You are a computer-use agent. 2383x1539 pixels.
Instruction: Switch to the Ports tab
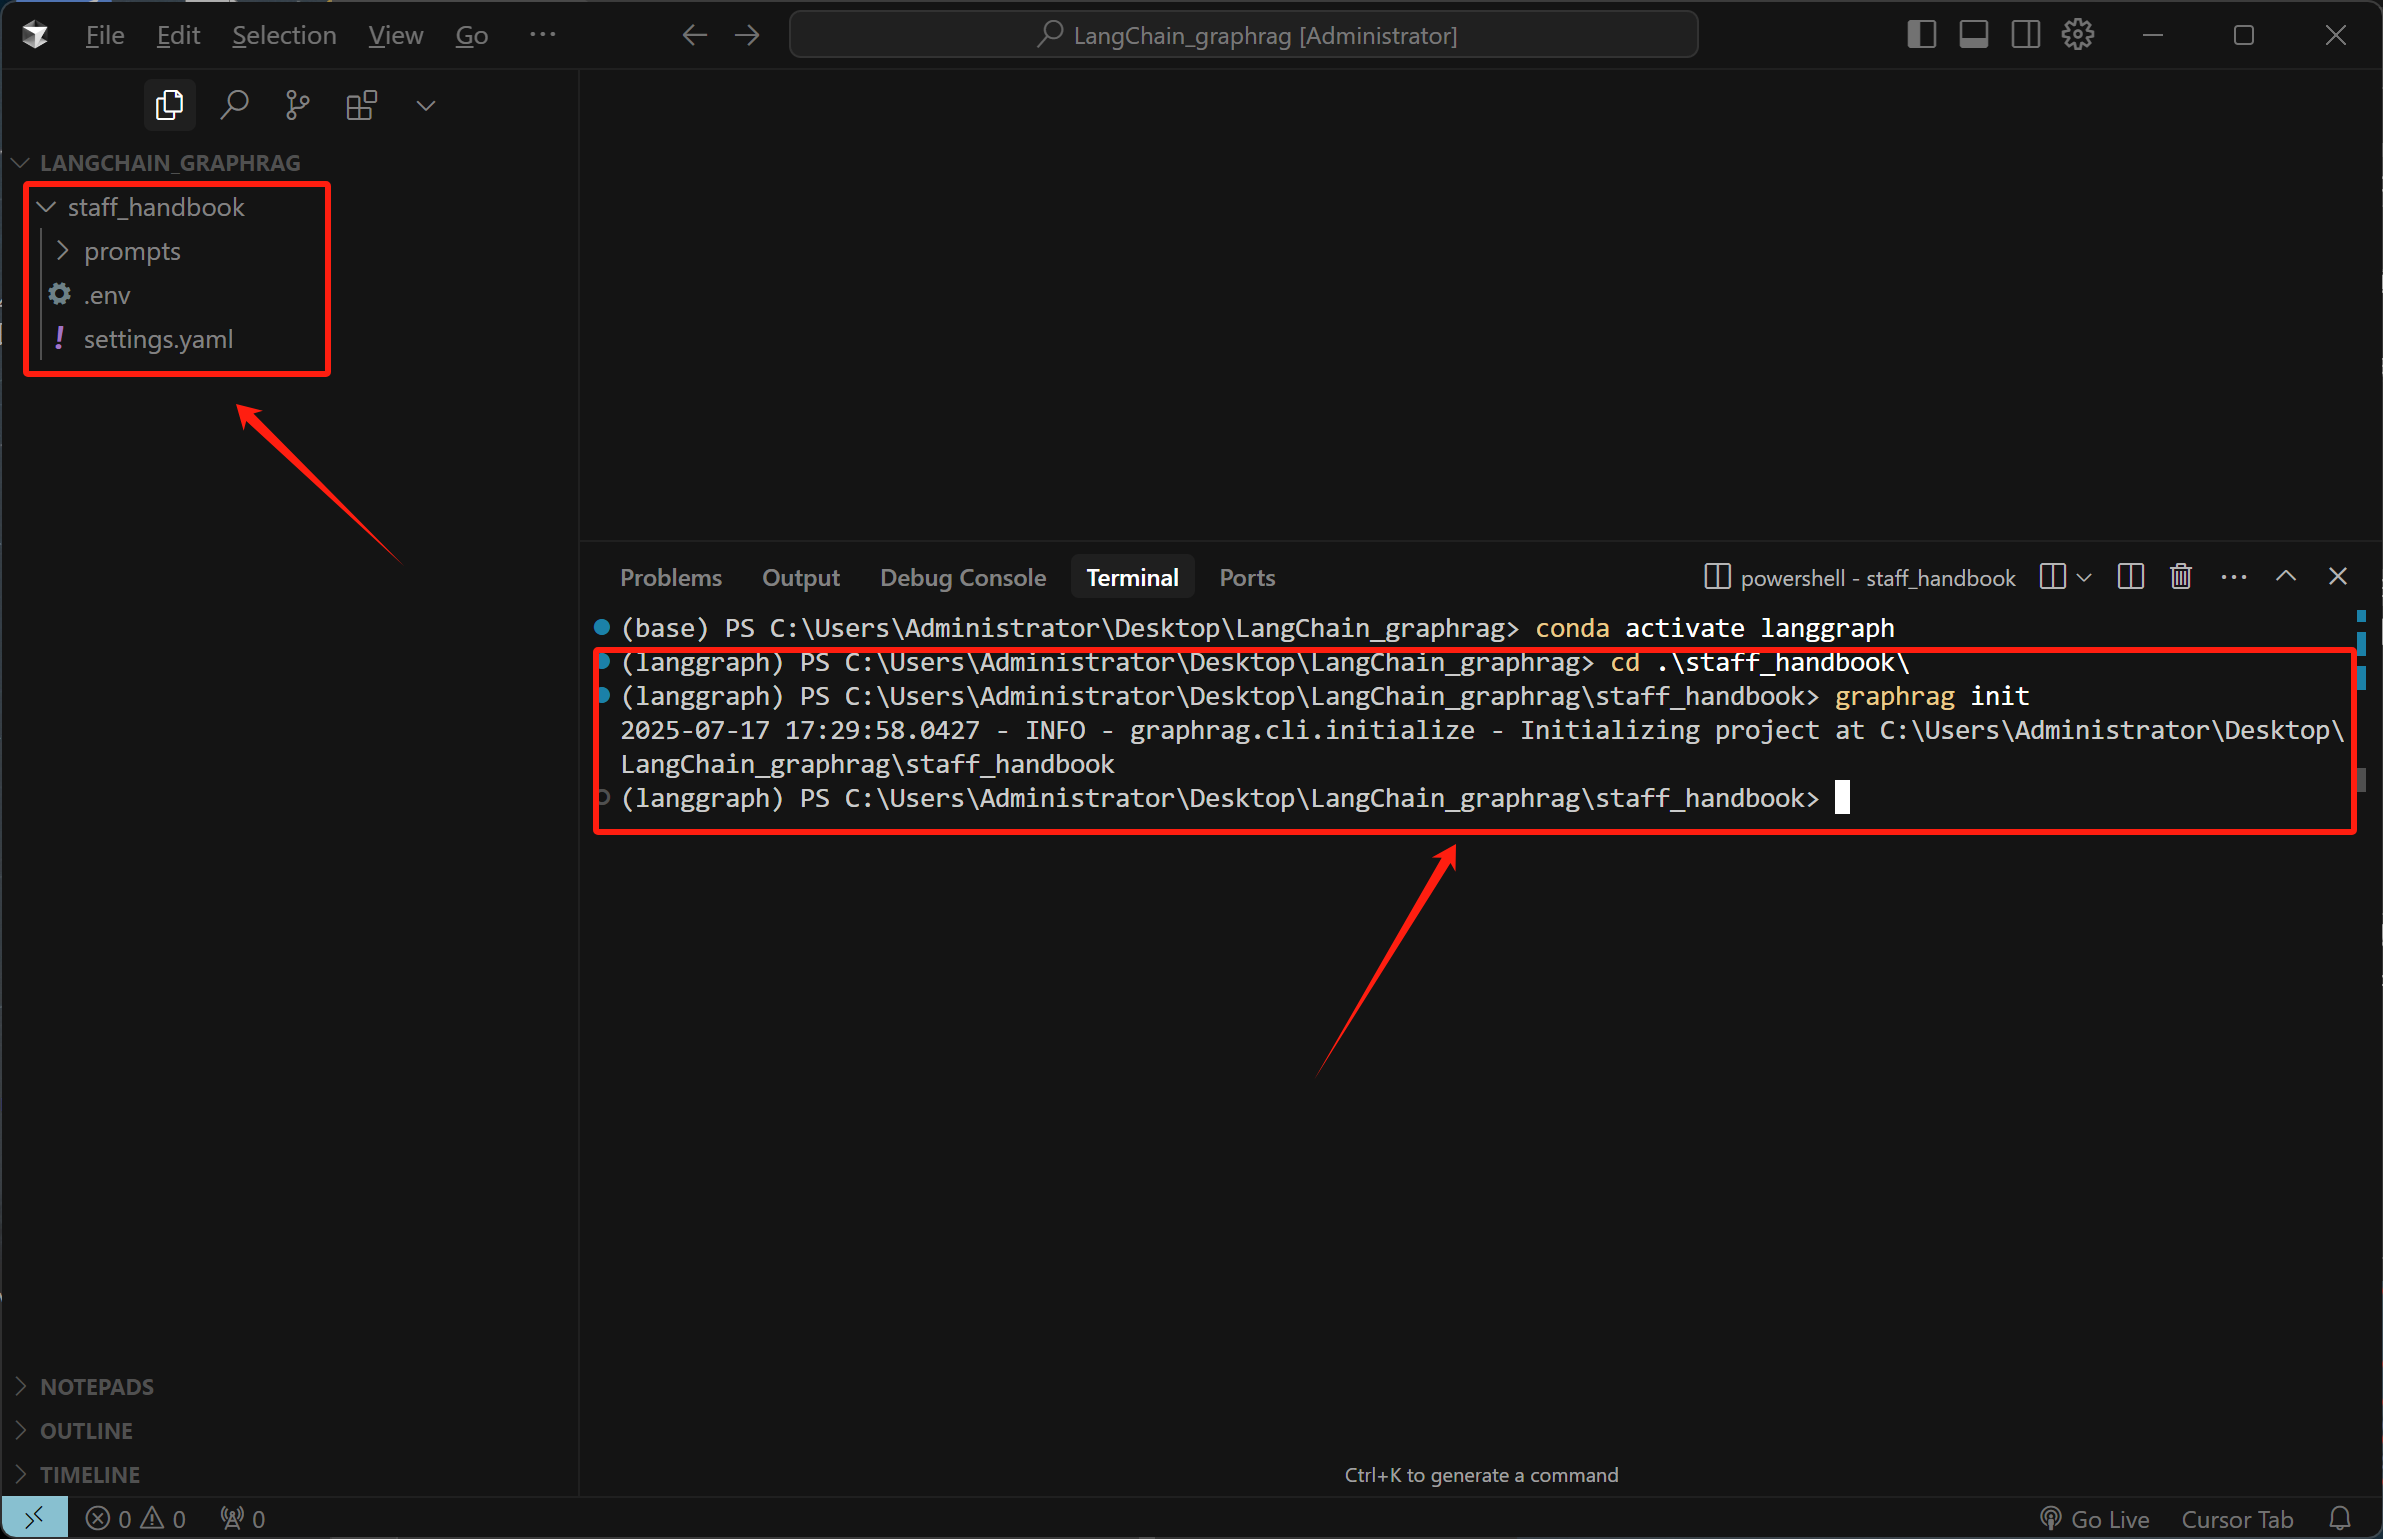(1247, 578)
